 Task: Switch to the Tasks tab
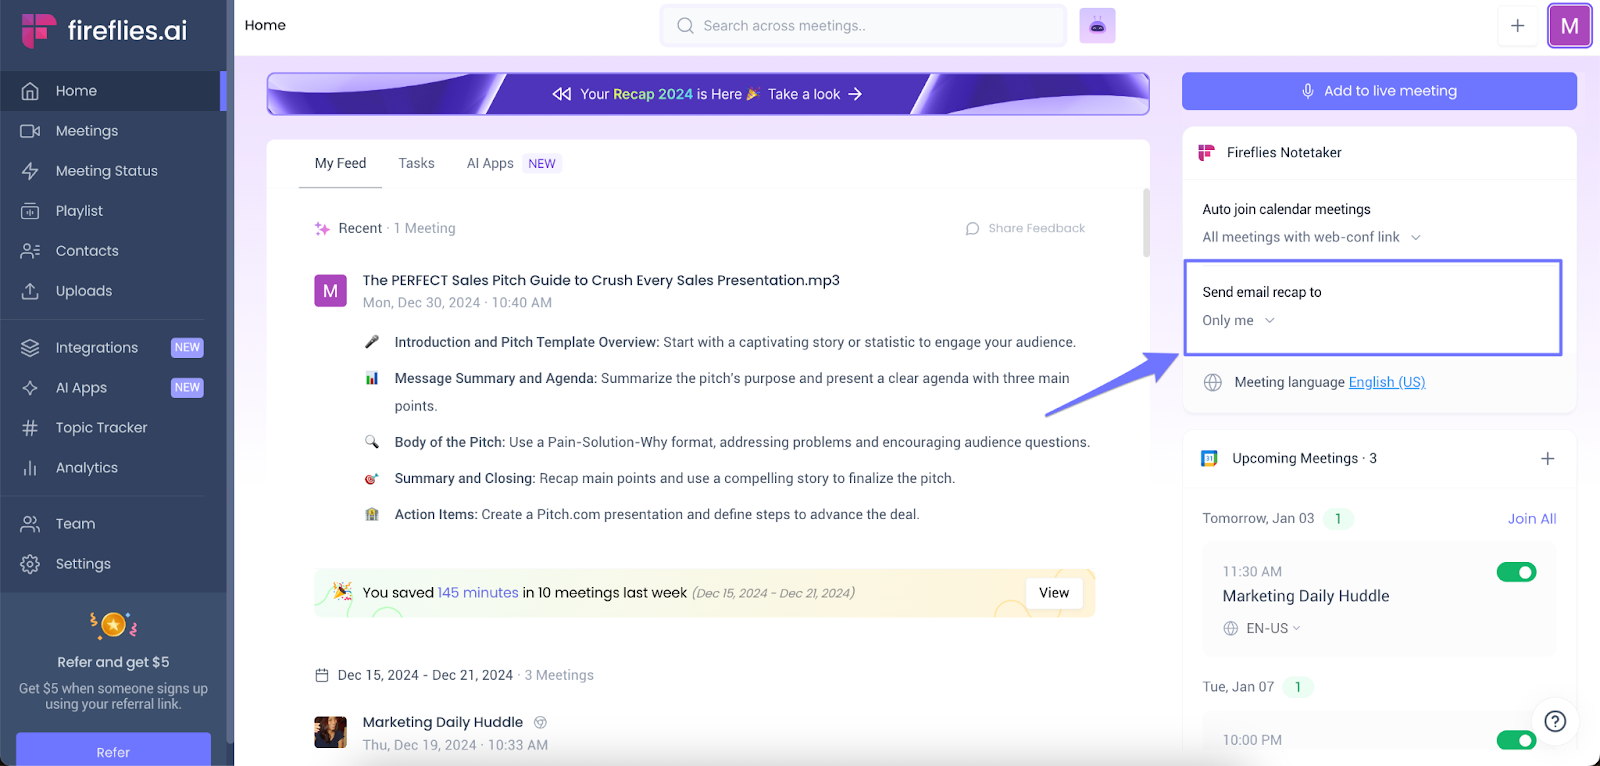pyautogui.click(x=416, y=163)
